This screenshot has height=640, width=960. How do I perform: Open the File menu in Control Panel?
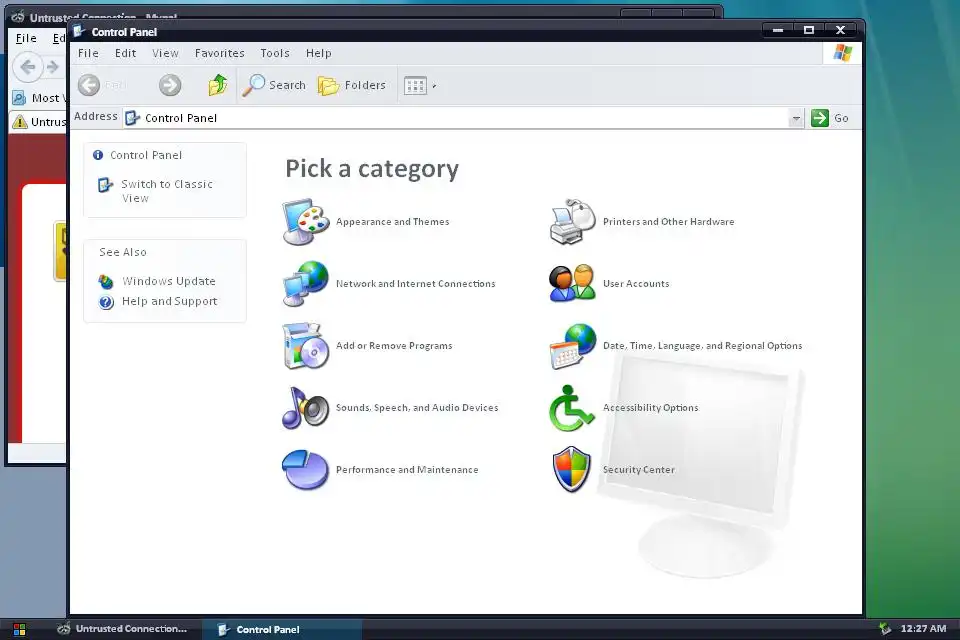(x=88, y=53)
